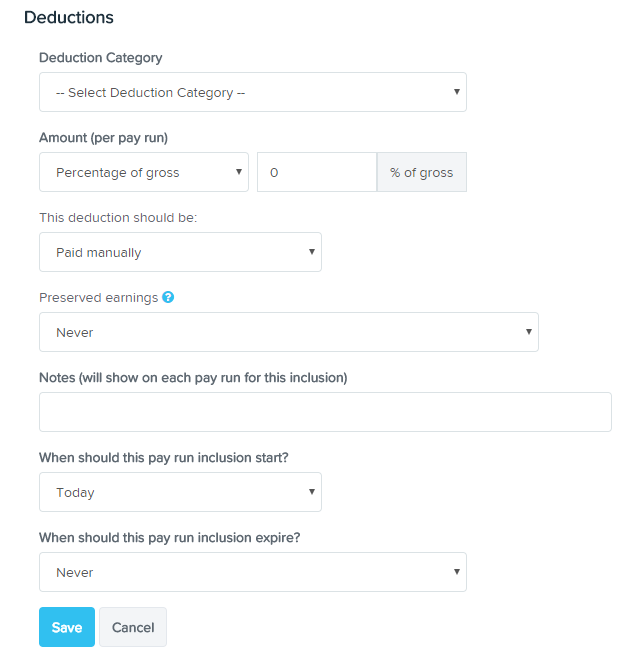
Task: Open the Deduction Category dropdown
Action: [x=253, y=92]
